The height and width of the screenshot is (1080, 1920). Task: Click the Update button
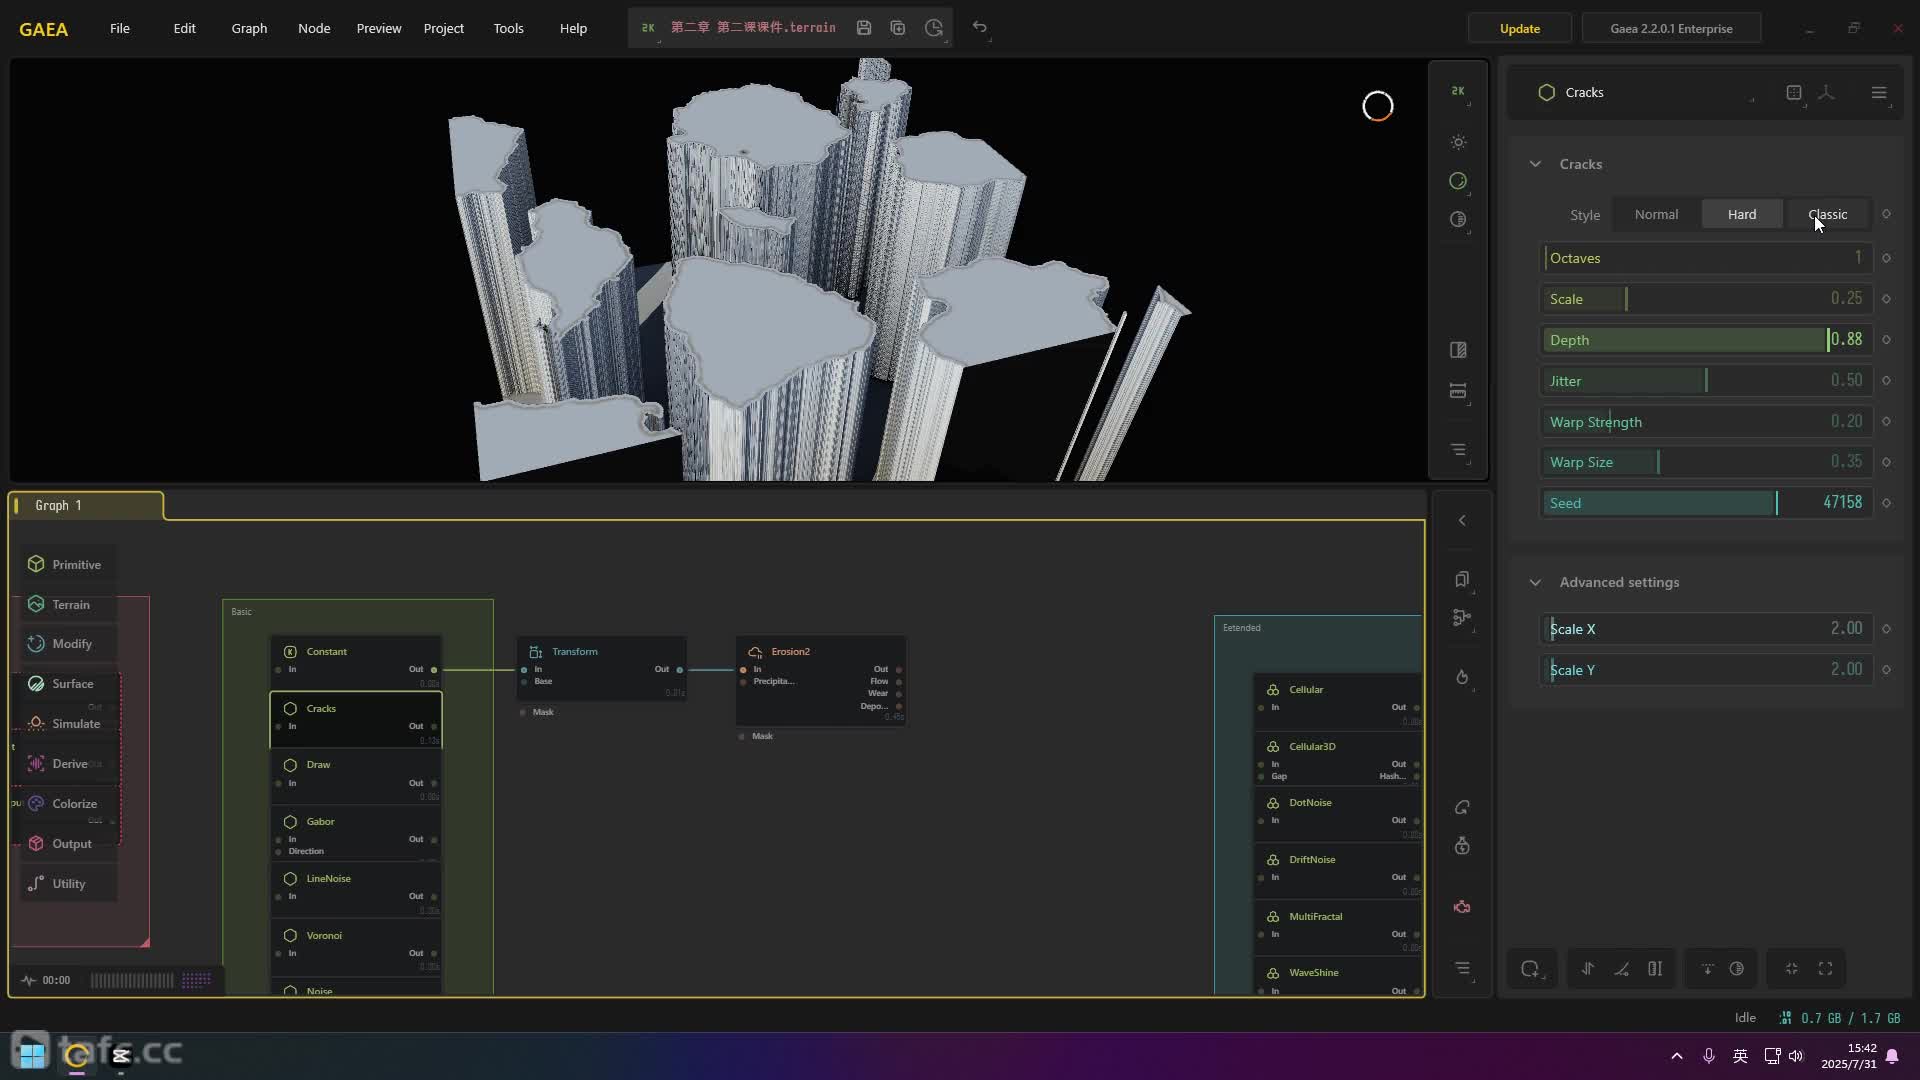tap(1519, 28)
